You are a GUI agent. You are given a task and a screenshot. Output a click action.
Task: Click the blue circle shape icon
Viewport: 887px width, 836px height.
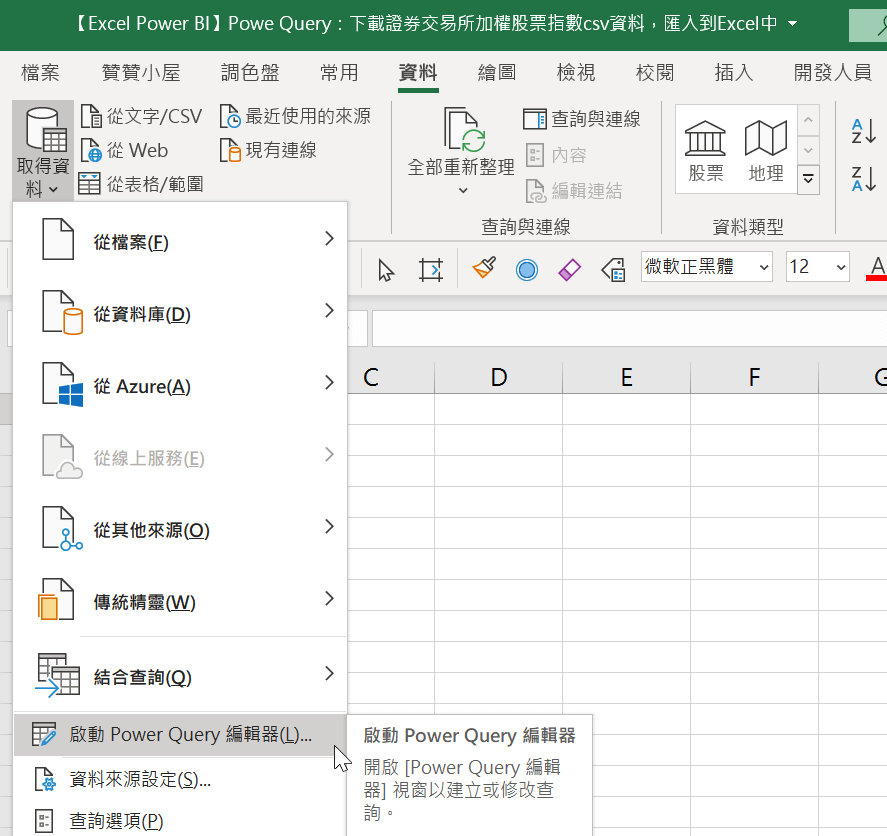pyautogui.click(x=527, y=270)
